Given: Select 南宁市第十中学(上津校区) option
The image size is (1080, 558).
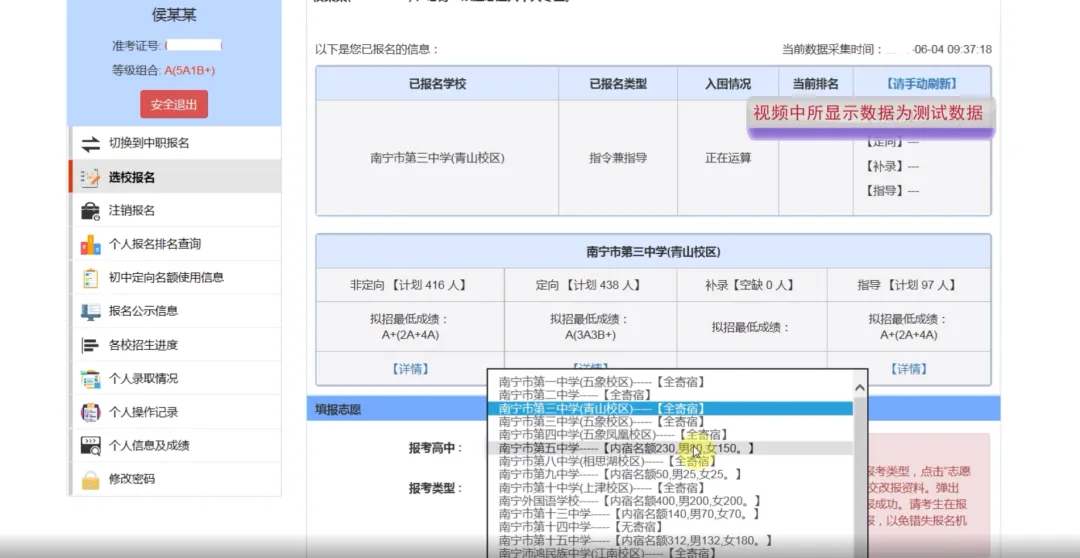Looking at the screenshot, I should pos(669,488).
